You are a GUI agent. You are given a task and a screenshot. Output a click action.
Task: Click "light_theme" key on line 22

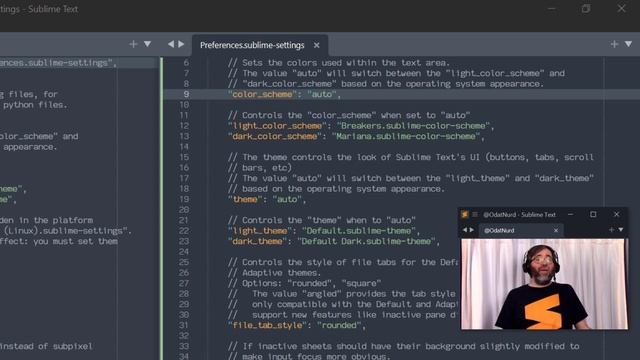click(x=260, y=231)
